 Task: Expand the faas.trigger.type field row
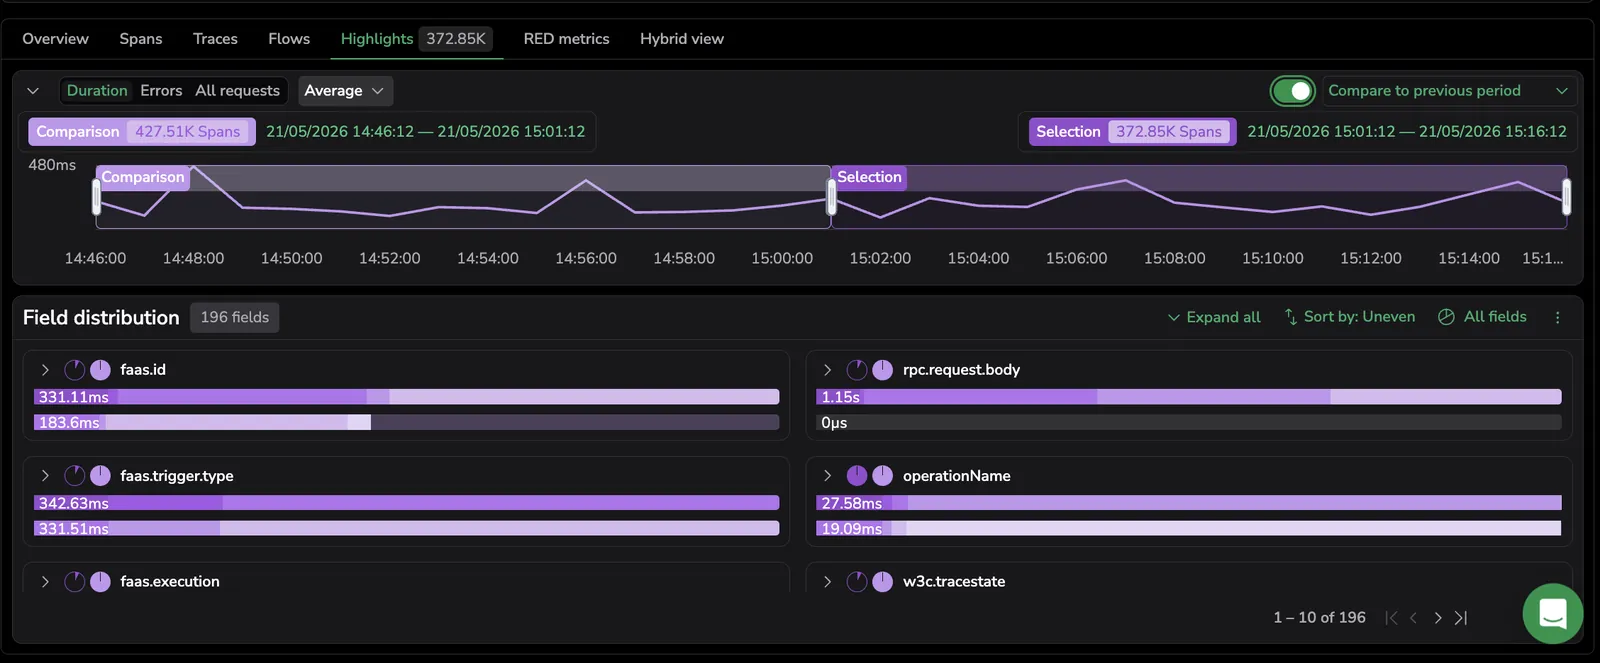coord(45,476)
